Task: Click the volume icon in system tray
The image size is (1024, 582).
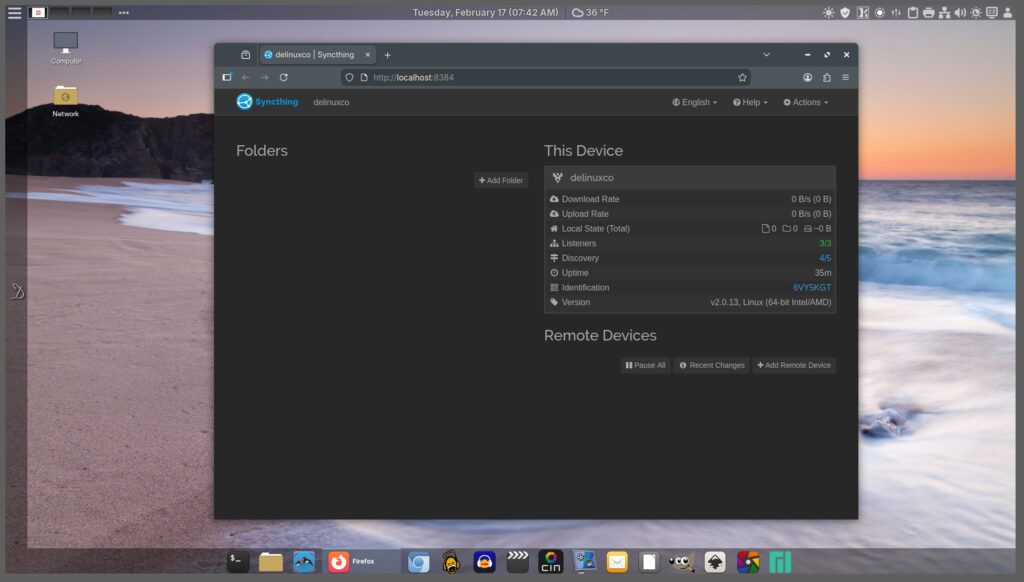Action: (x=960, y=13)
